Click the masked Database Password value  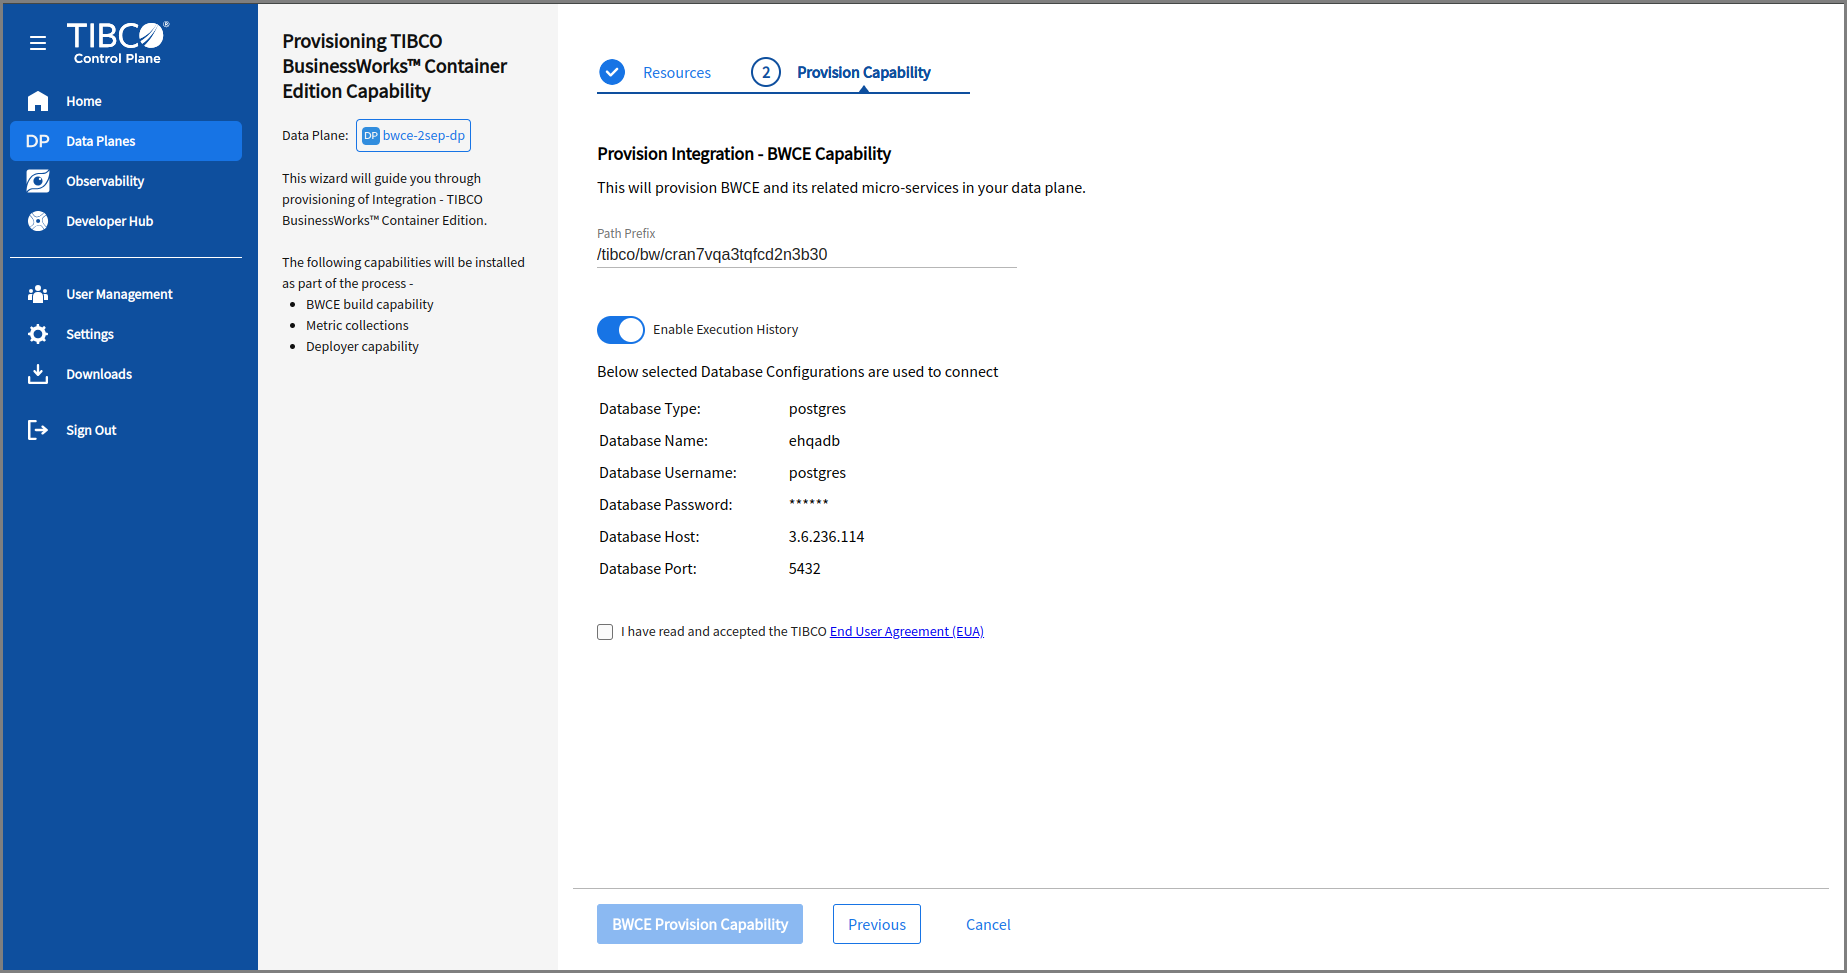[x=809, y=503]
